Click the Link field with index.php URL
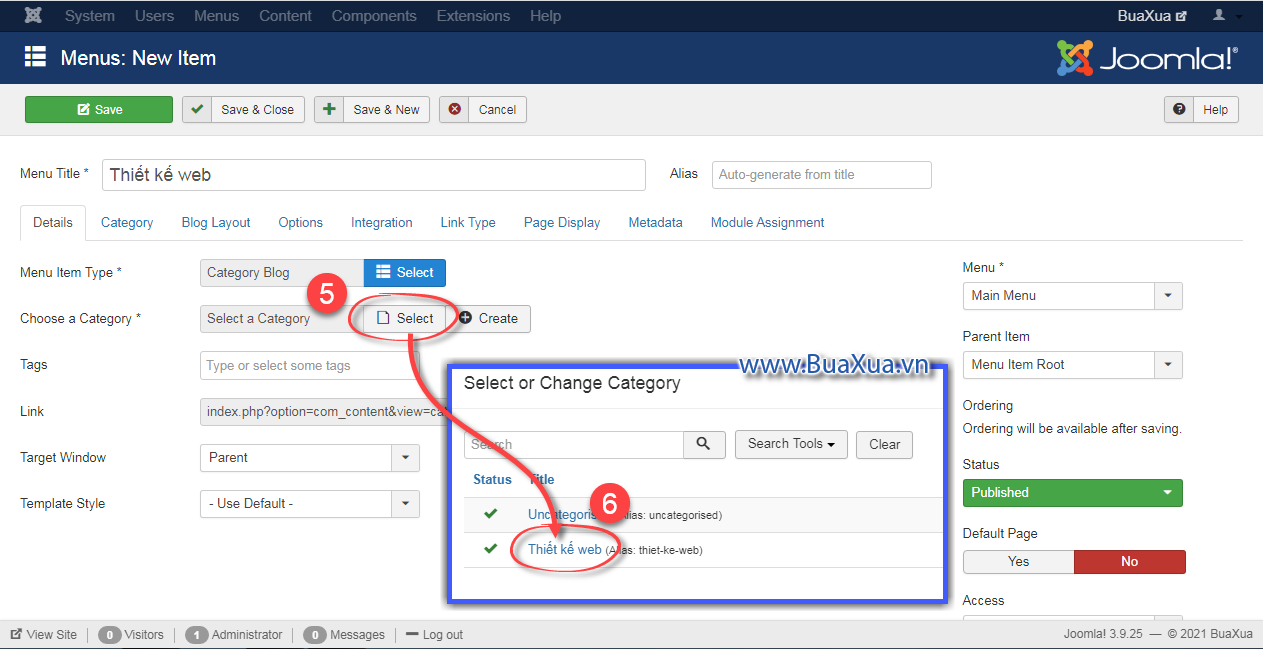 point(325,412)
